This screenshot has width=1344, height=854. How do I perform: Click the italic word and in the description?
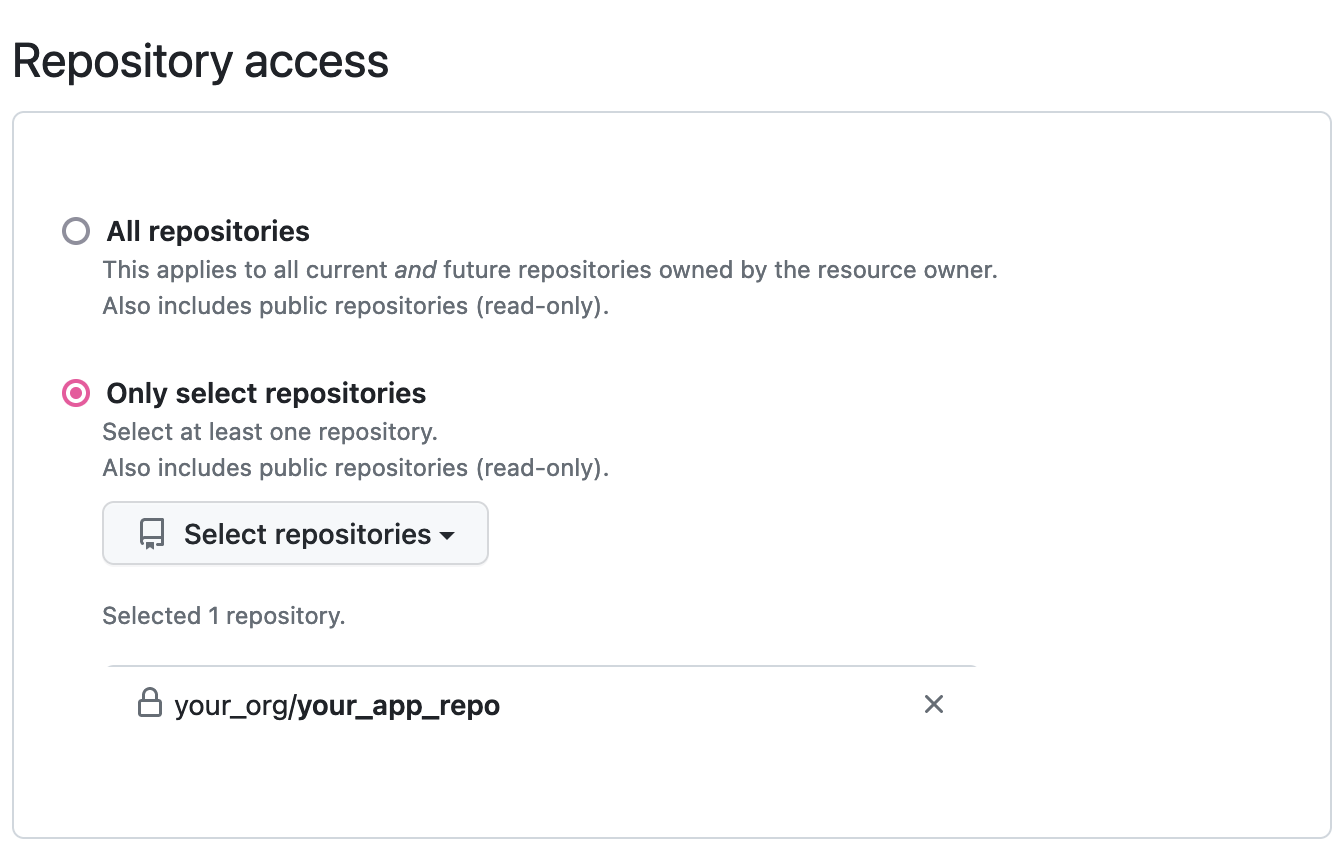click(x=414, y=270)
